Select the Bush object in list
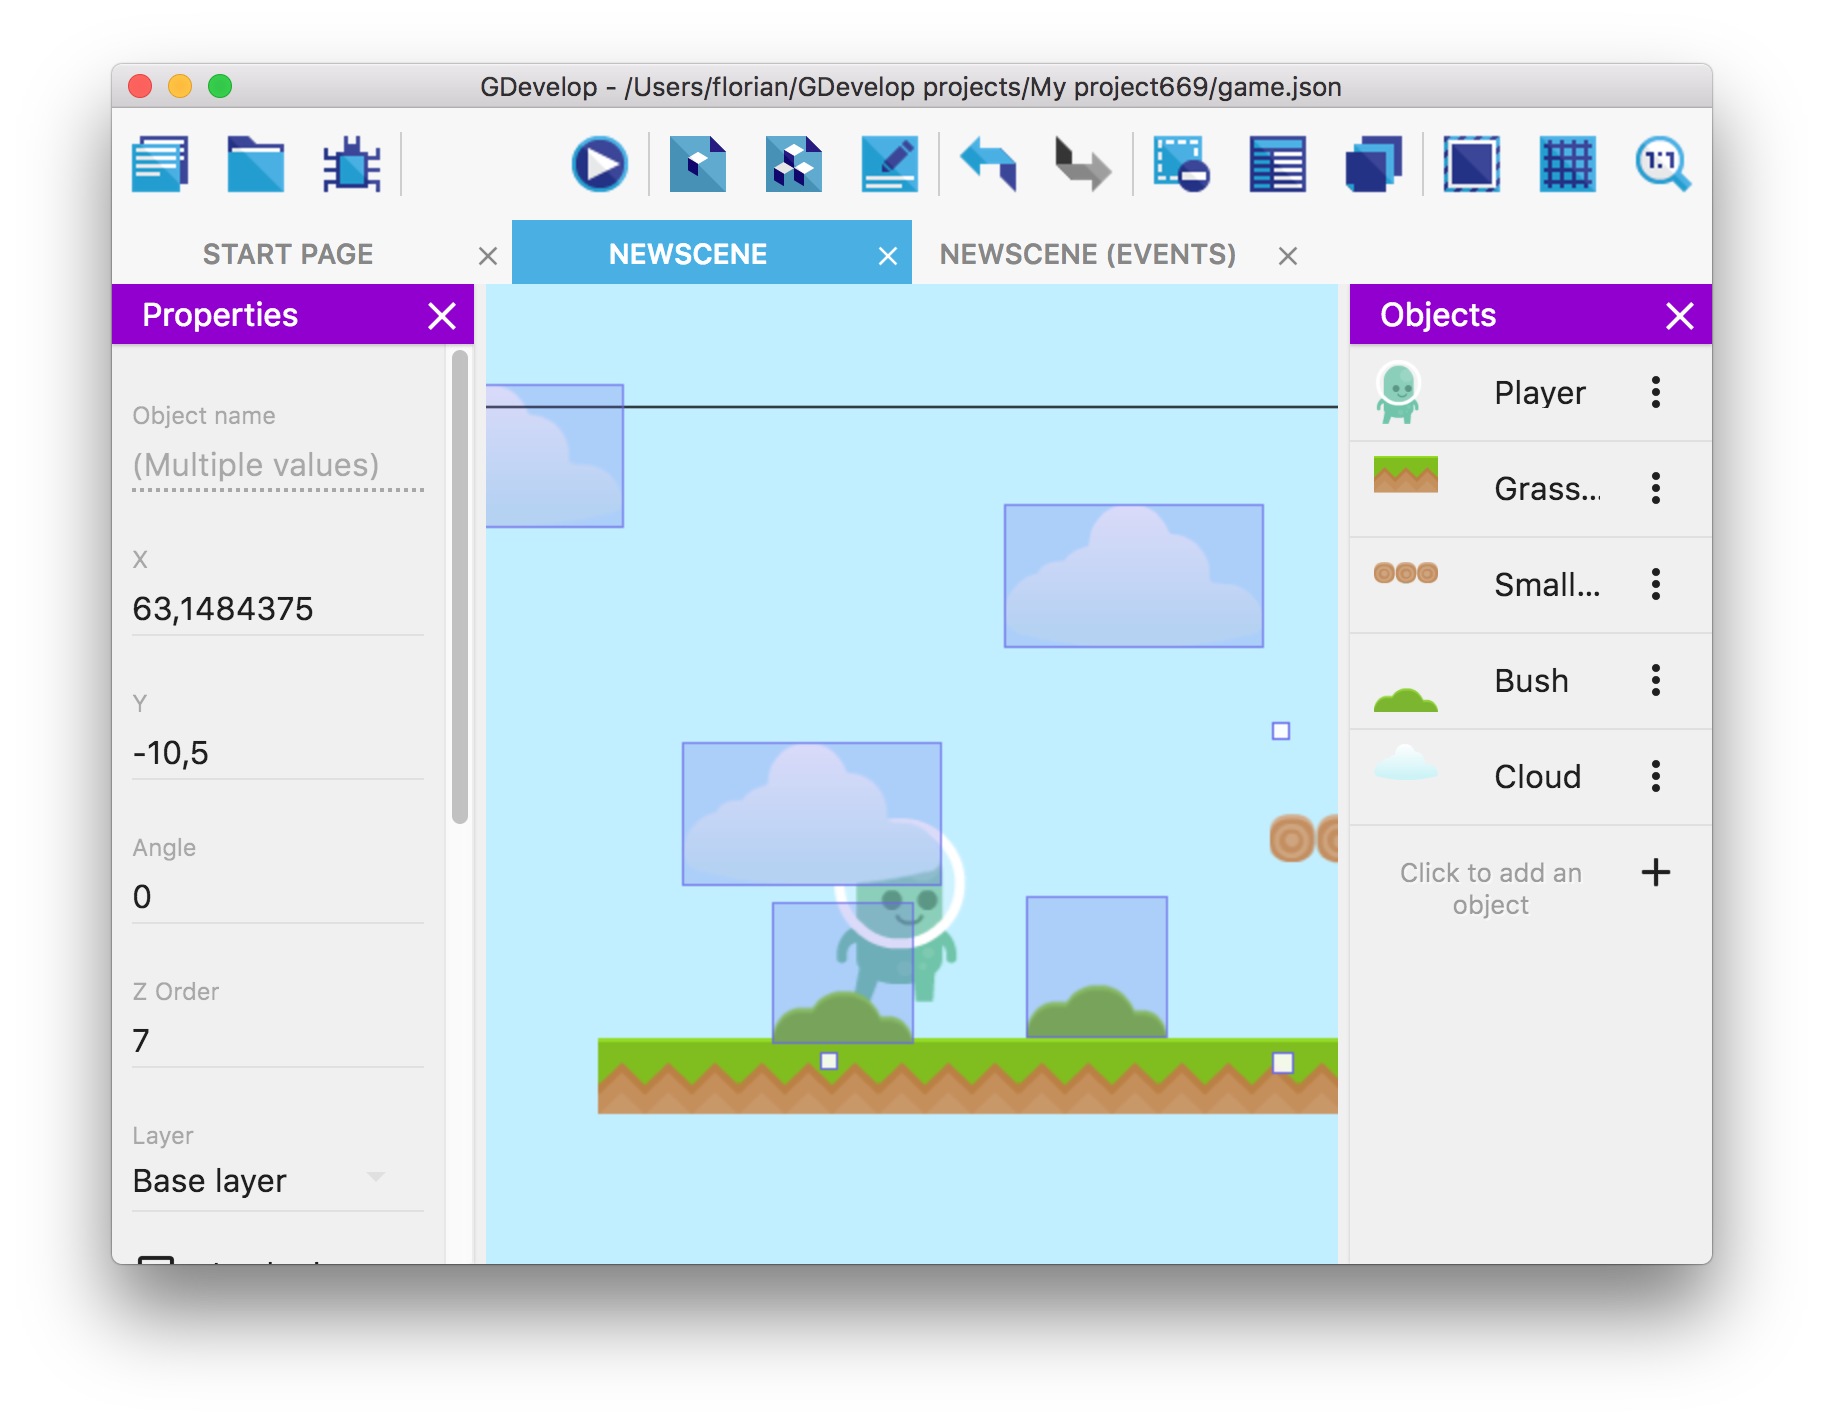Image resolution: width=1824 pixels, height=1424 pixels. pyautogui.click(x=1530, y=681)
